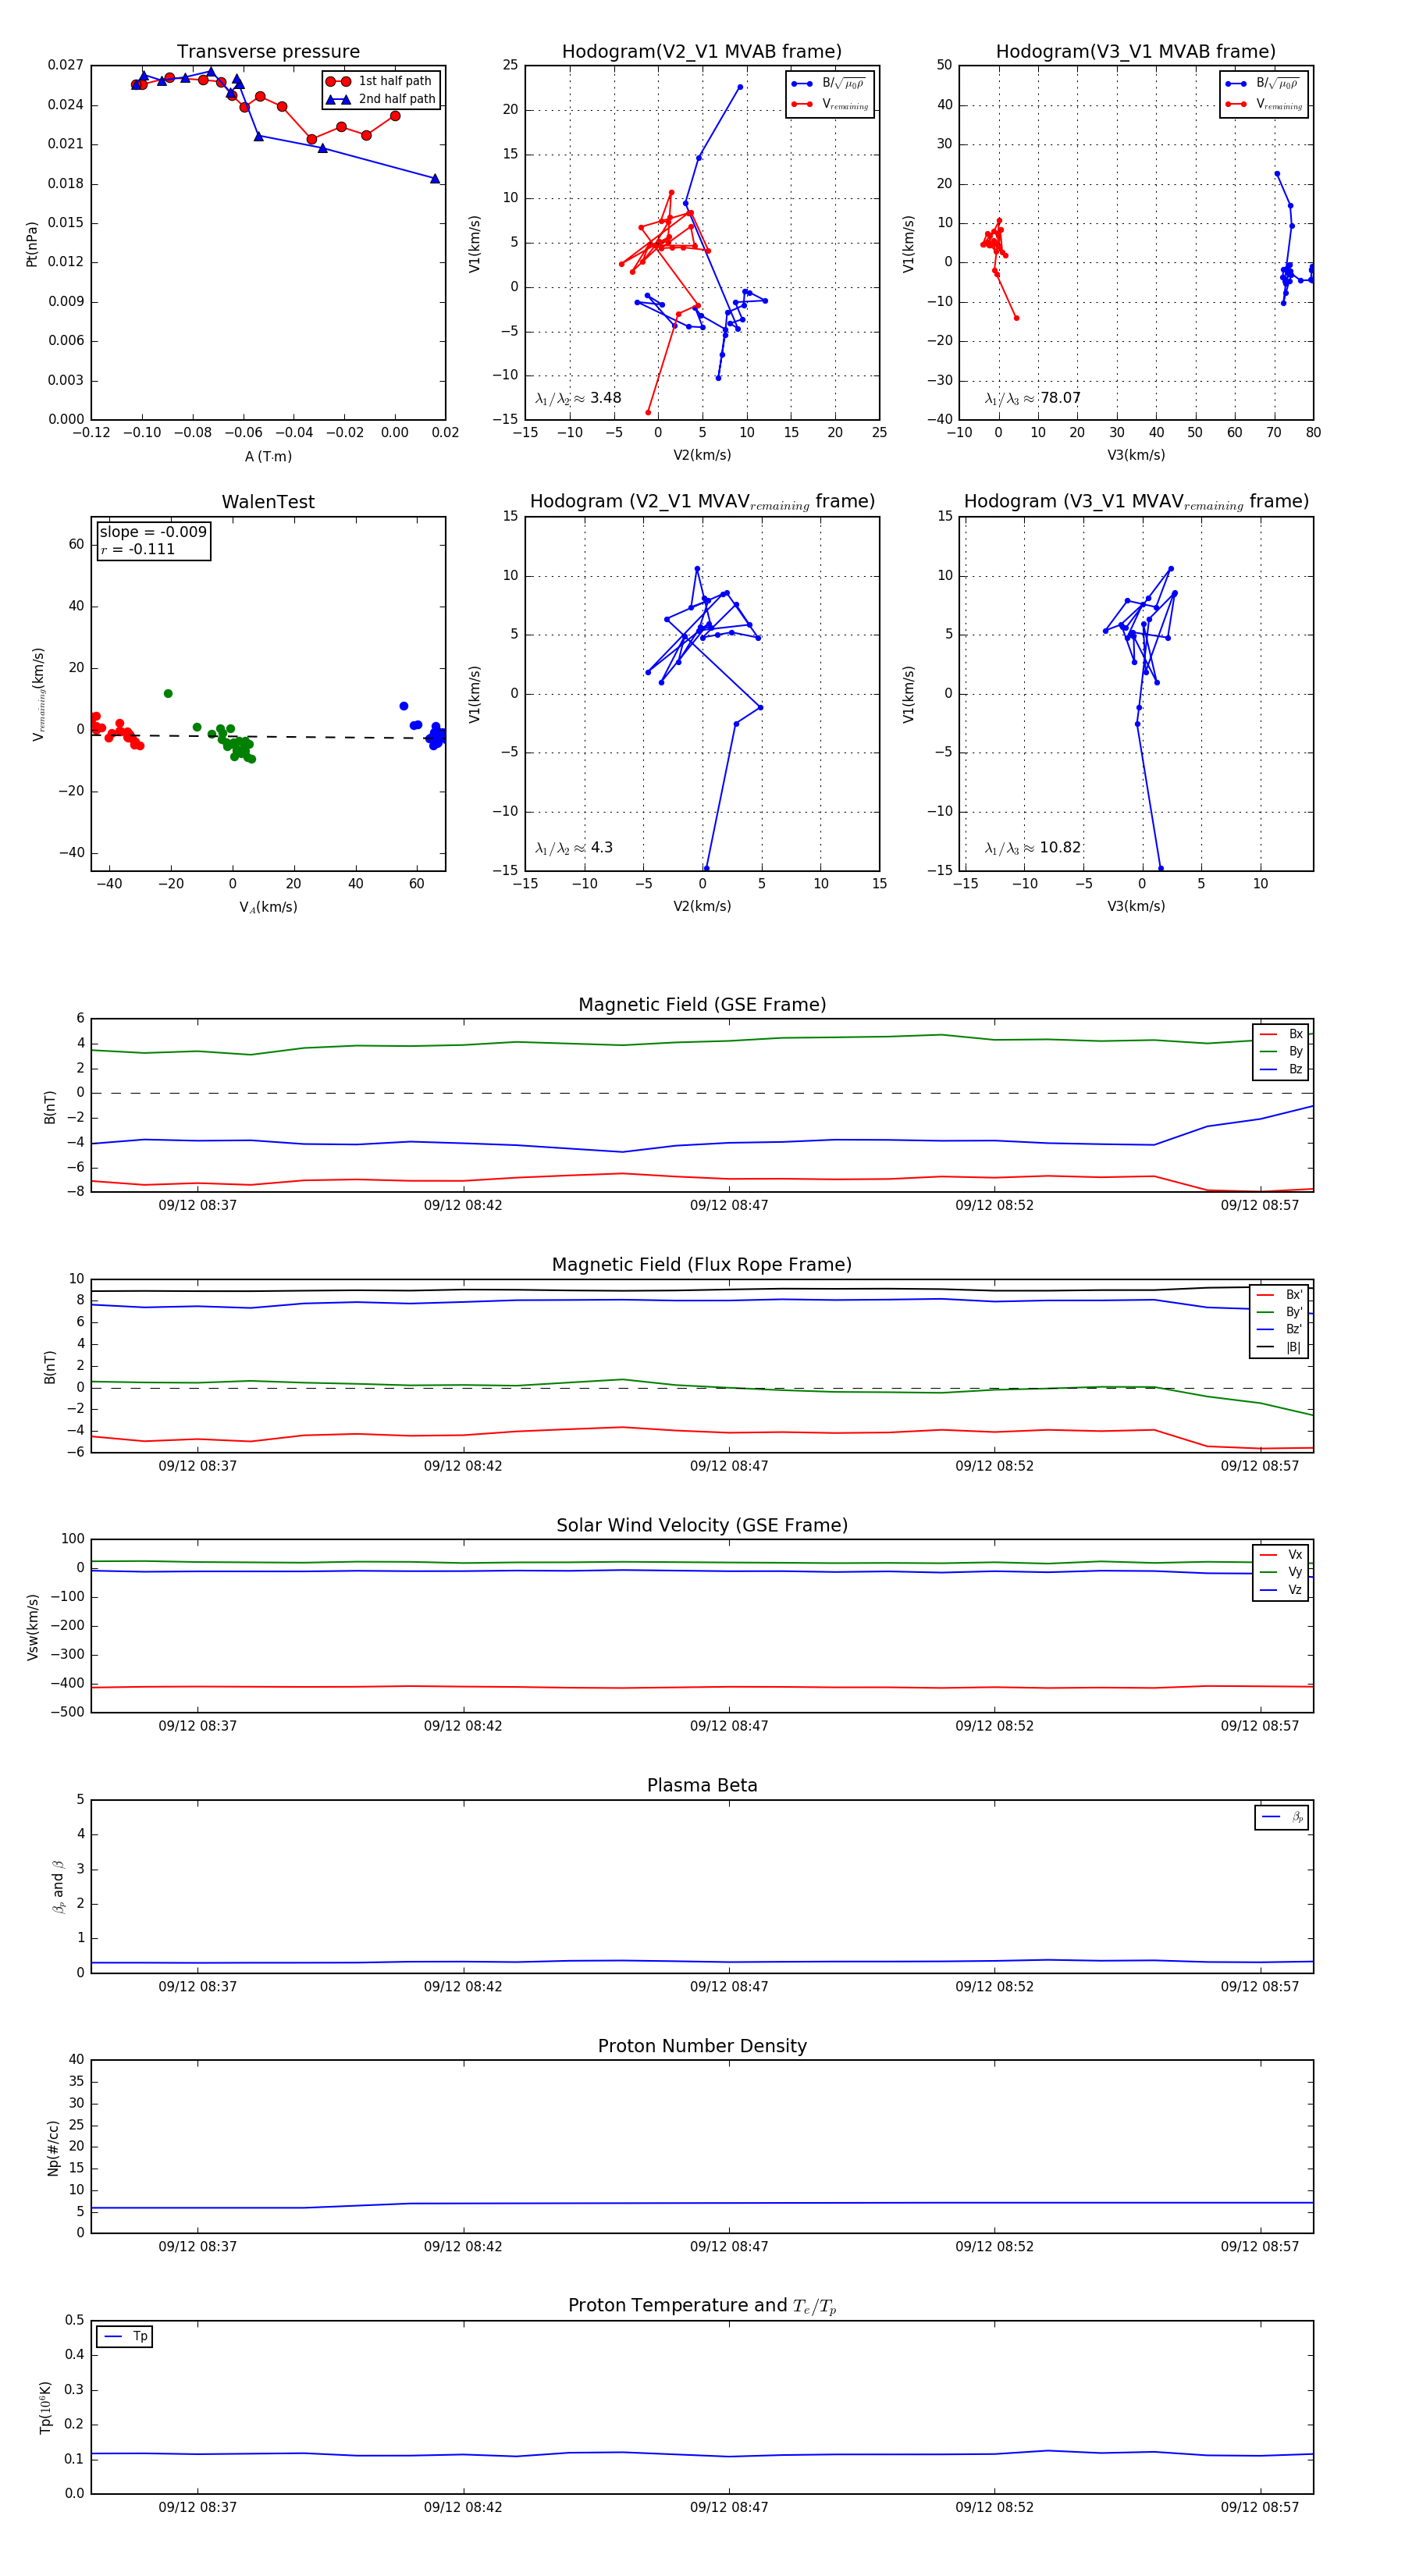Click the "Vsw(km/s)" y-axis label
The image size is (1405, 2576).
32,1627
